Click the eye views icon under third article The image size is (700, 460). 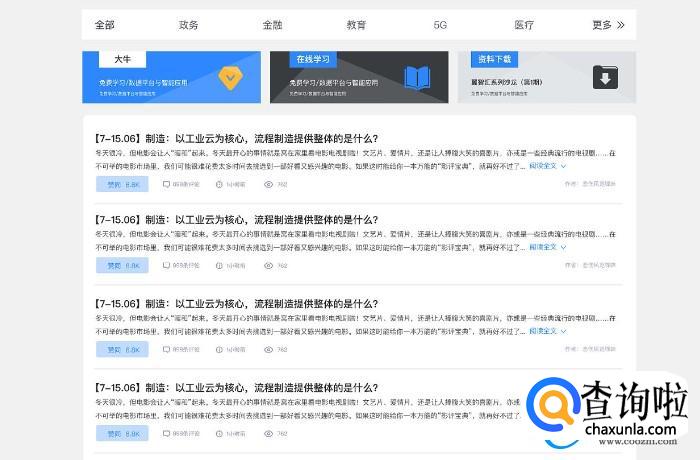point(268,350)
